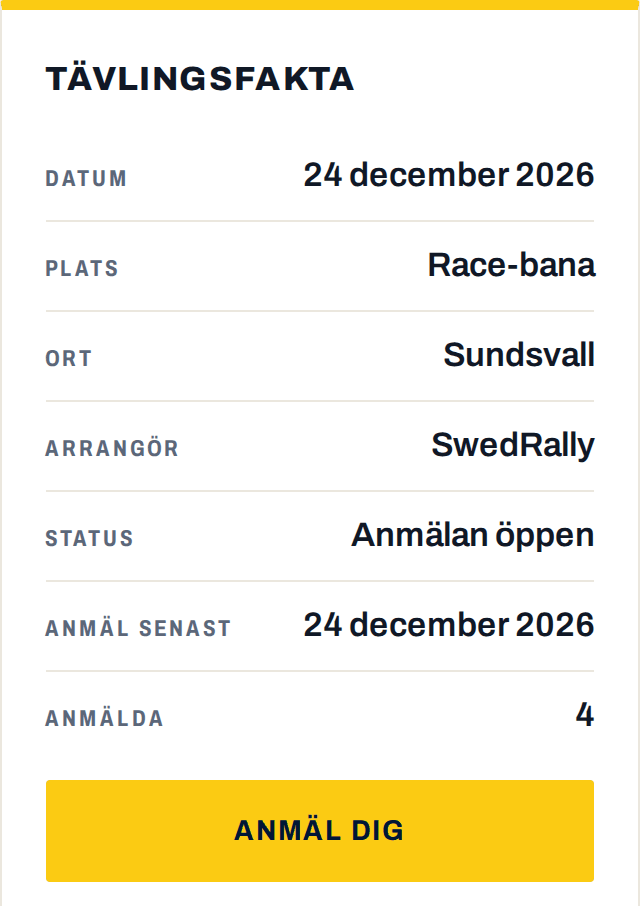Select the Race-bana place value

pos(511,265)
